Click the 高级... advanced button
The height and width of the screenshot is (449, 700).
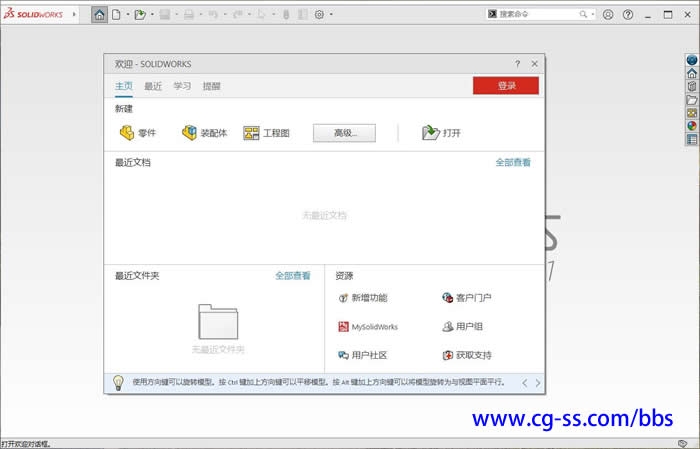coord(343,133)
